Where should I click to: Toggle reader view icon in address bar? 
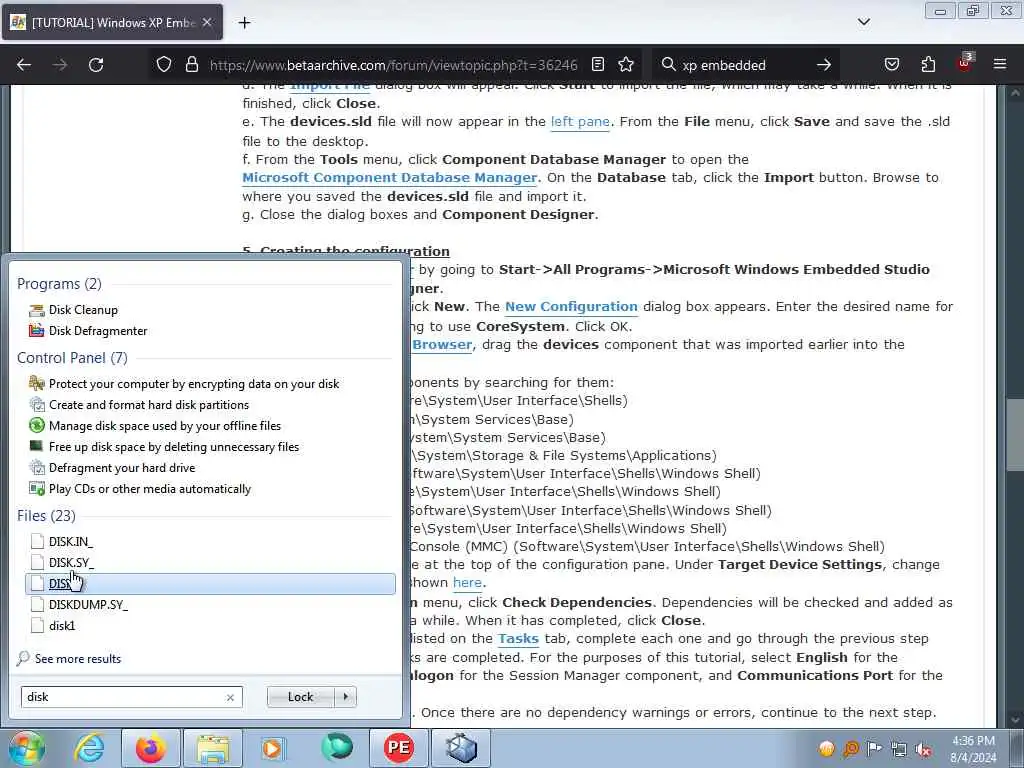[x=598, y=65]
